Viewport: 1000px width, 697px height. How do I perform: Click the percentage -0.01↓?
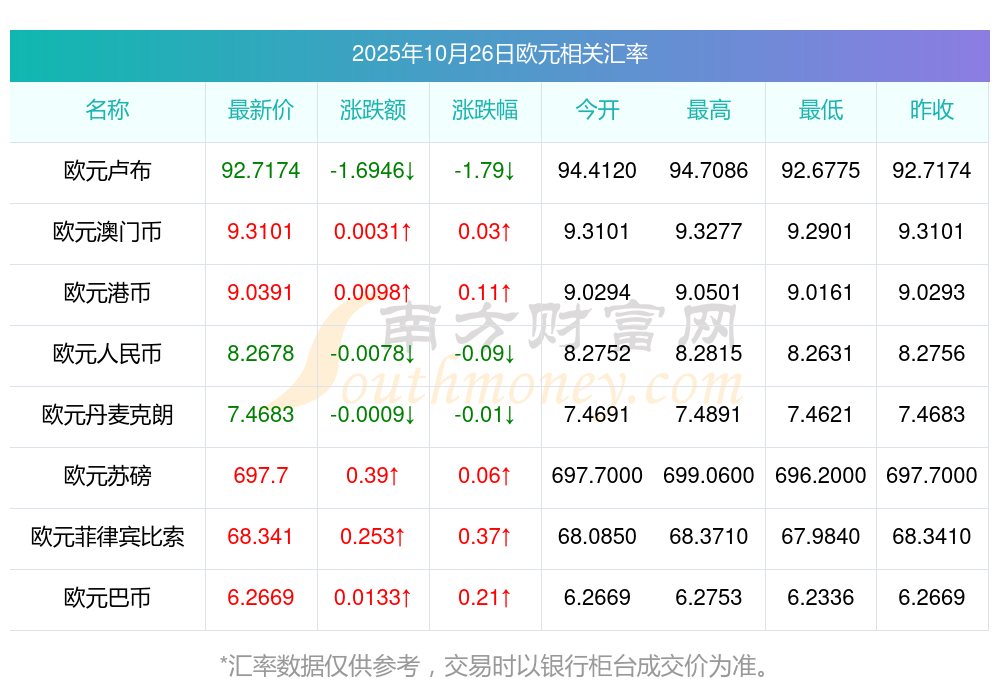pyautogui.click(x=485, y=415)
